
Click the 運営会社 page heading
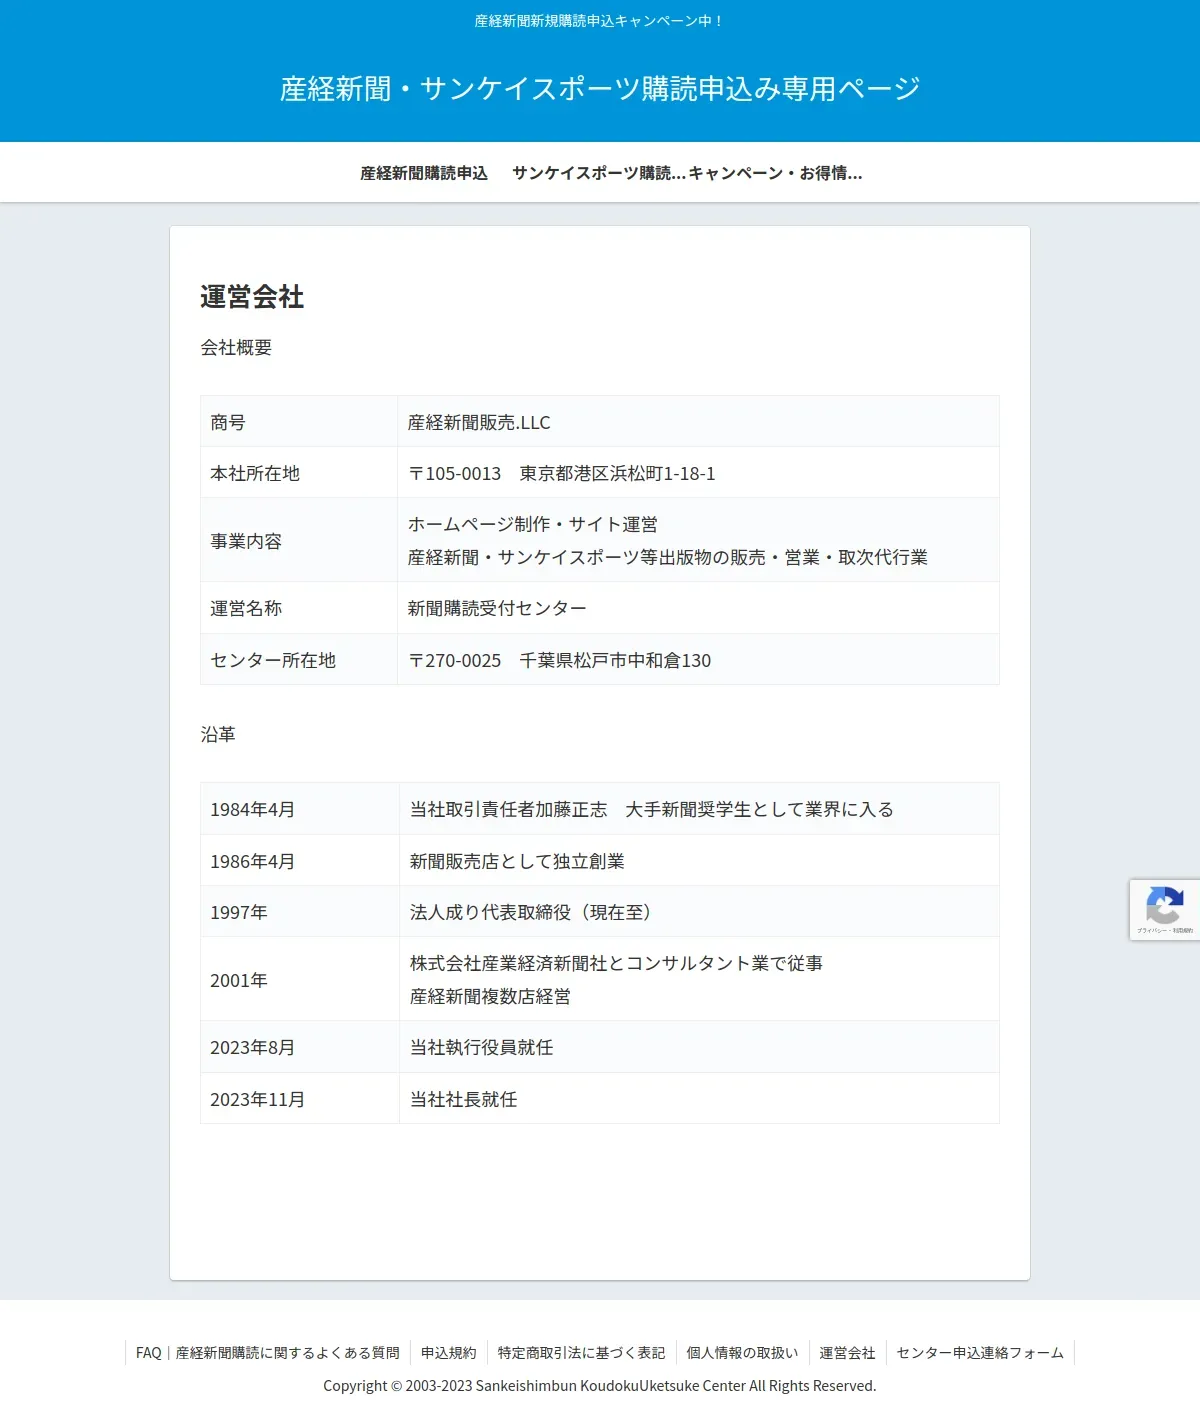coord(252,297)
